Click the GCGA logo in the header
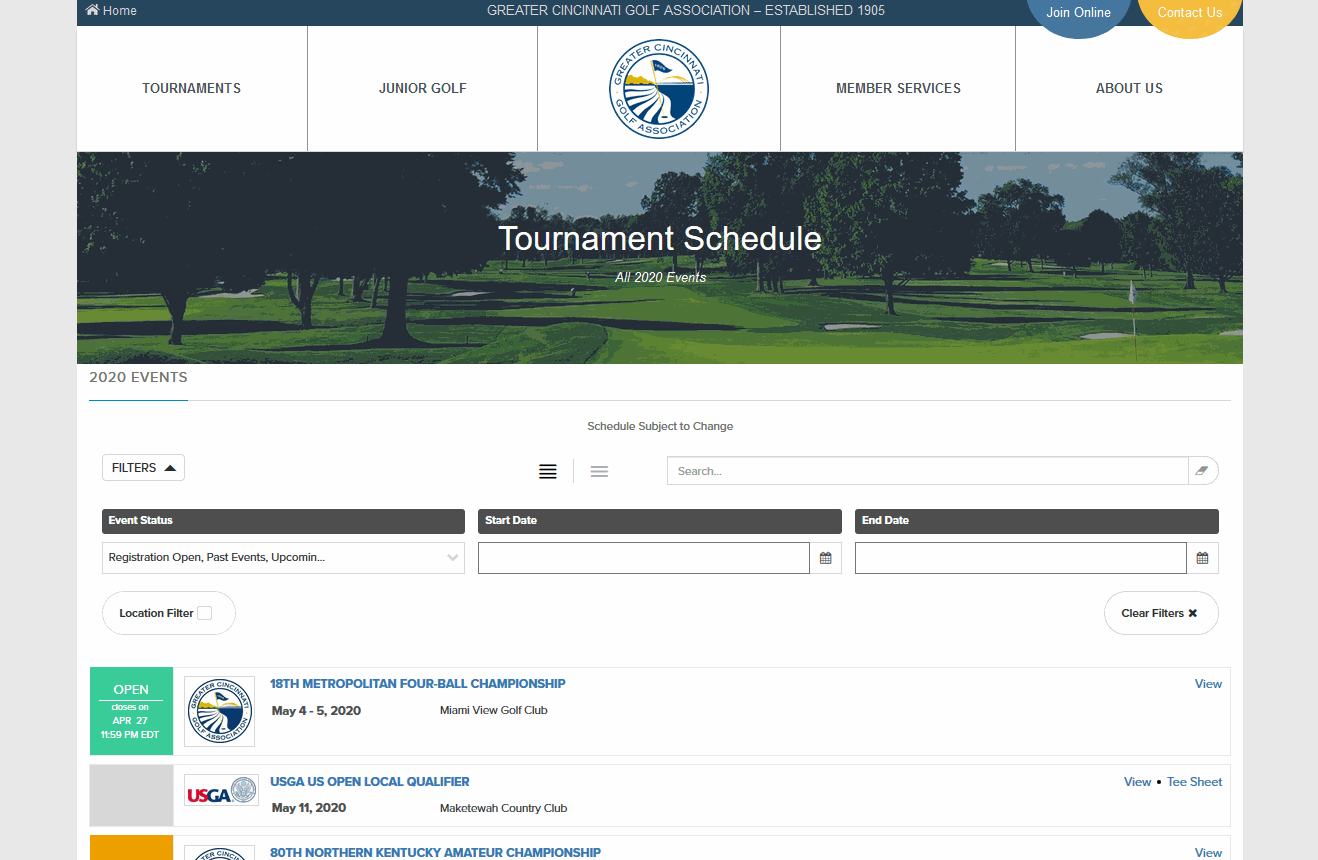 click(x=658, y=89)
